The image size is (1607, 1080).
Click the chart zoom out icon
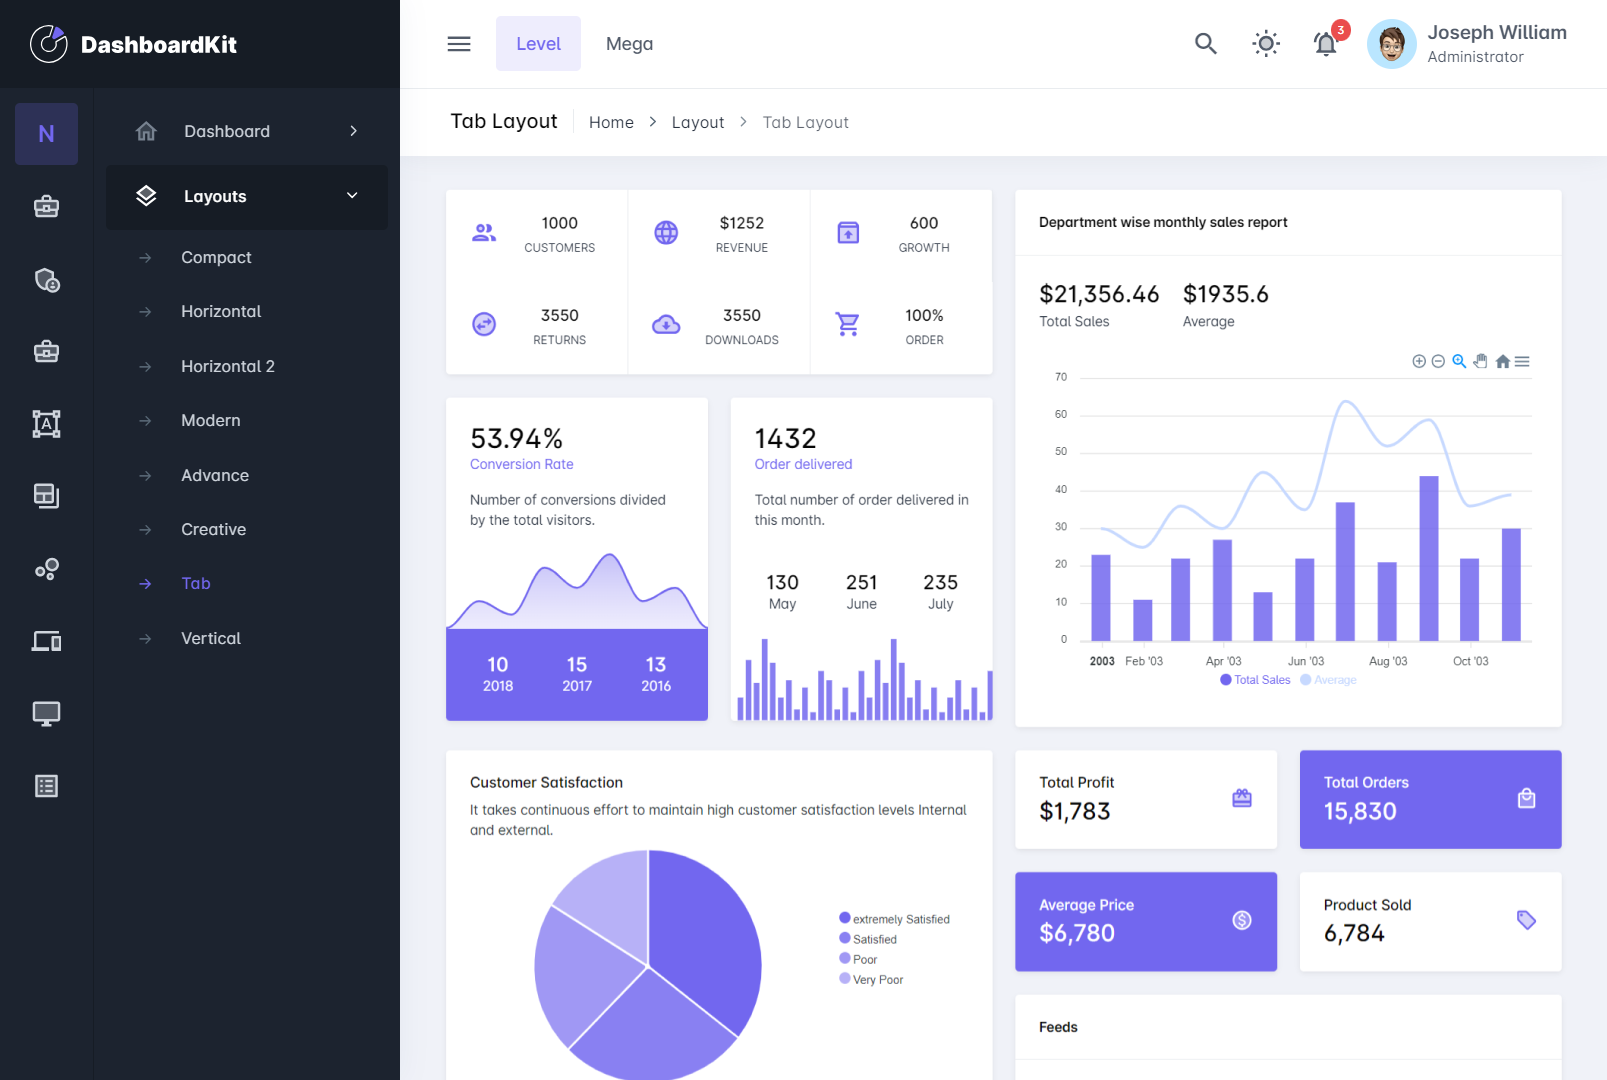[1438, 362]
